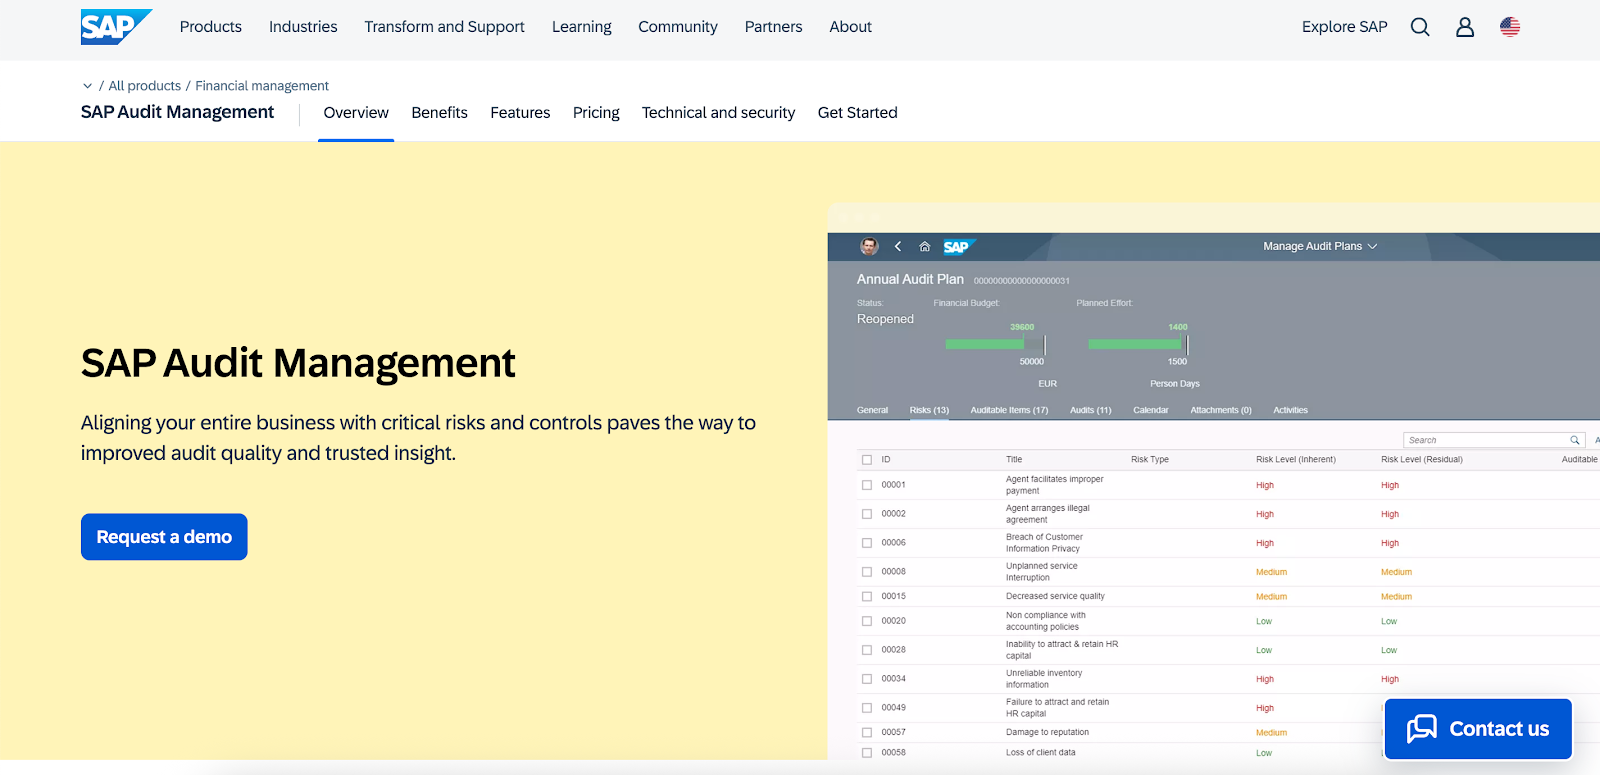Screen dimensions: 1600x775
Task: Click 'Damage to reputation' row title
Action: tap(1047, 733)
